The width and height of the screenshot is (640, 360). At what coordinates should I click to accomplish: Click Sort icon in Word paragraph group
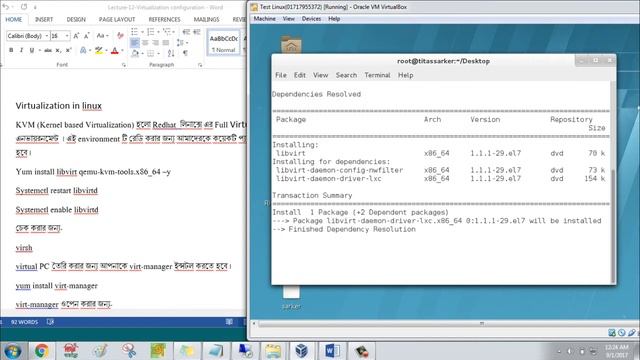171,53
